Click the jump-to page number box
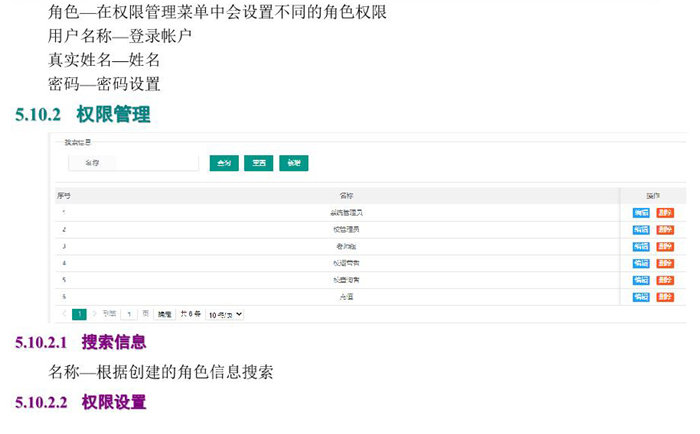Screen dimensions: 700x434 pos(129,314)
